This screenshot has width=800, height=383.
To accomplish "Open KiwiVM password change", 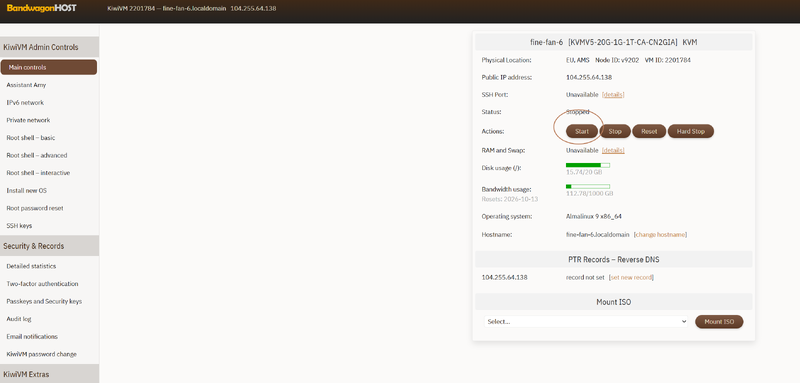I will click(x=41, y=354).
